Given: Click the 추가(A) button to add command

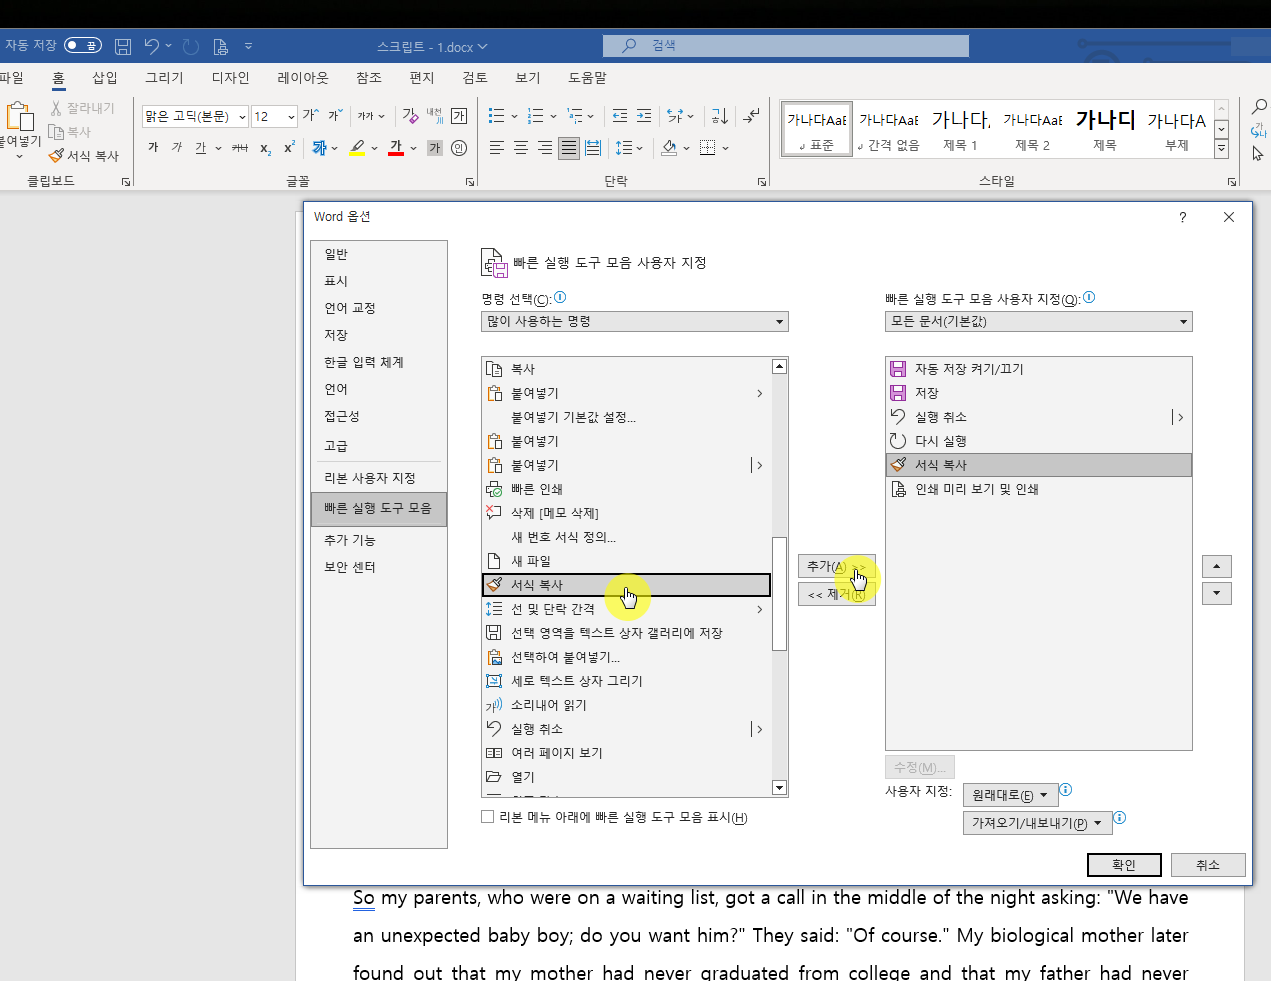Looking at the screenshot, I should [836, 566].
